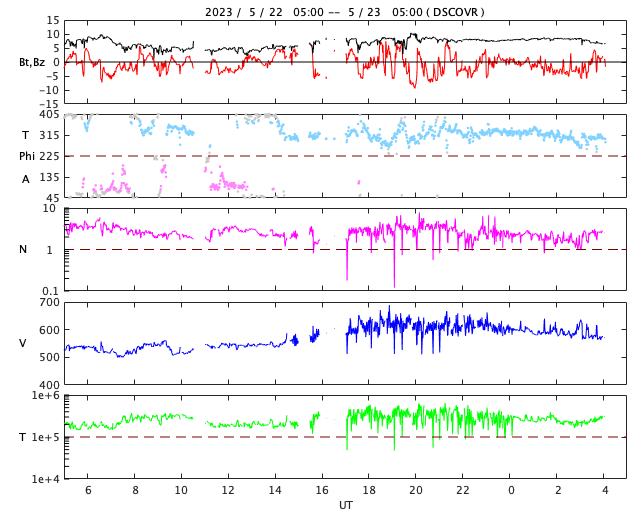The height and width of the screenshot is (512, 640).
Task: Click the UT label below the time axis
Action: click(x=345, y=505)
